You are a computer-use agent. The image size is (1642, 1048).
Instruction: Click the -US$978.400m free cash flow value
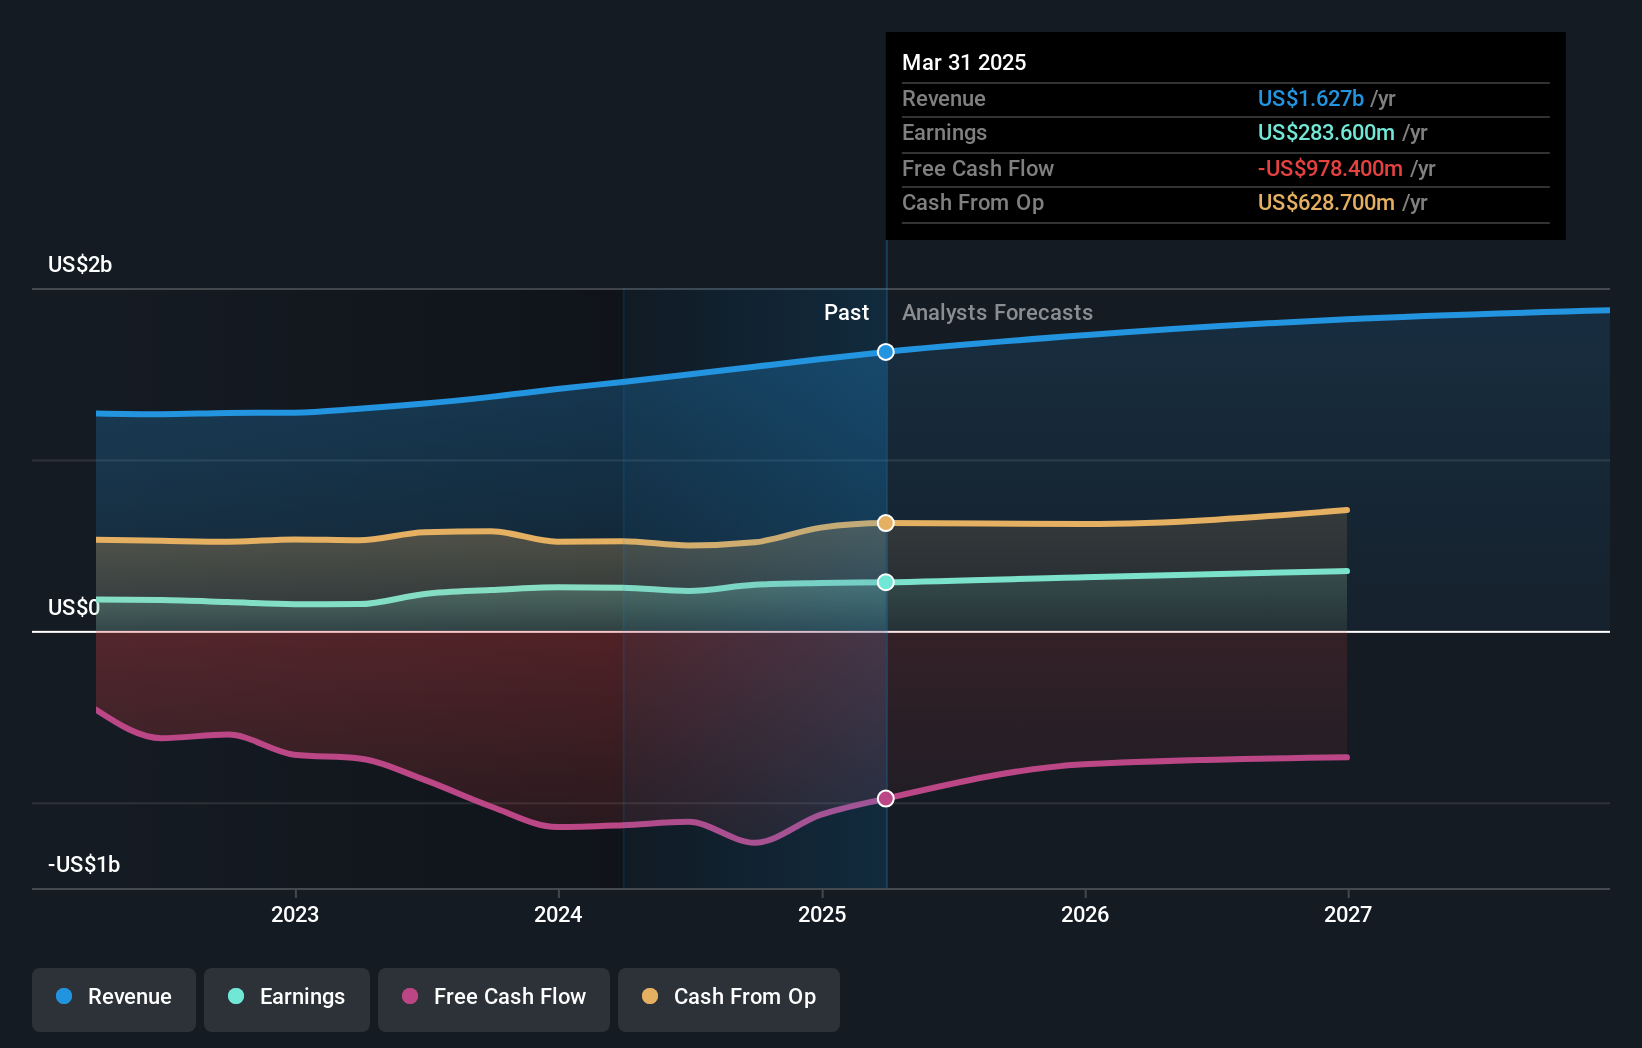pos(1330,168)
